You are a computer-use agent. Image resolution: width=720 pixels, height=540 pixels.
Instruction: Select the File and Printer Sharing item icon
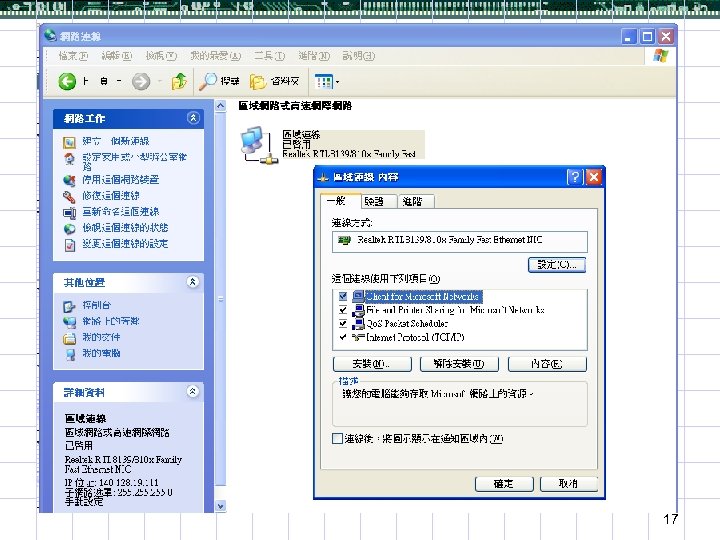pyautogui.click(x=358, y=310)
